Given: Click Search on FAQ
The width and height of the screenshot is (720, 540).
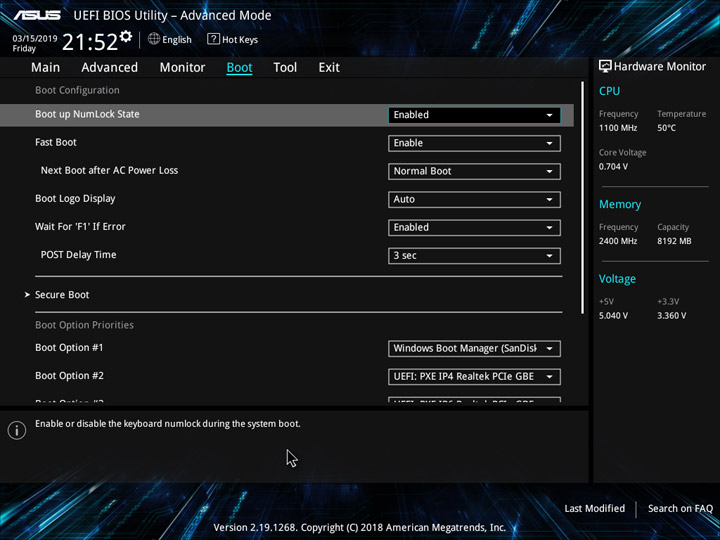Looking at the screenshot, I should [x=680, y=508].
